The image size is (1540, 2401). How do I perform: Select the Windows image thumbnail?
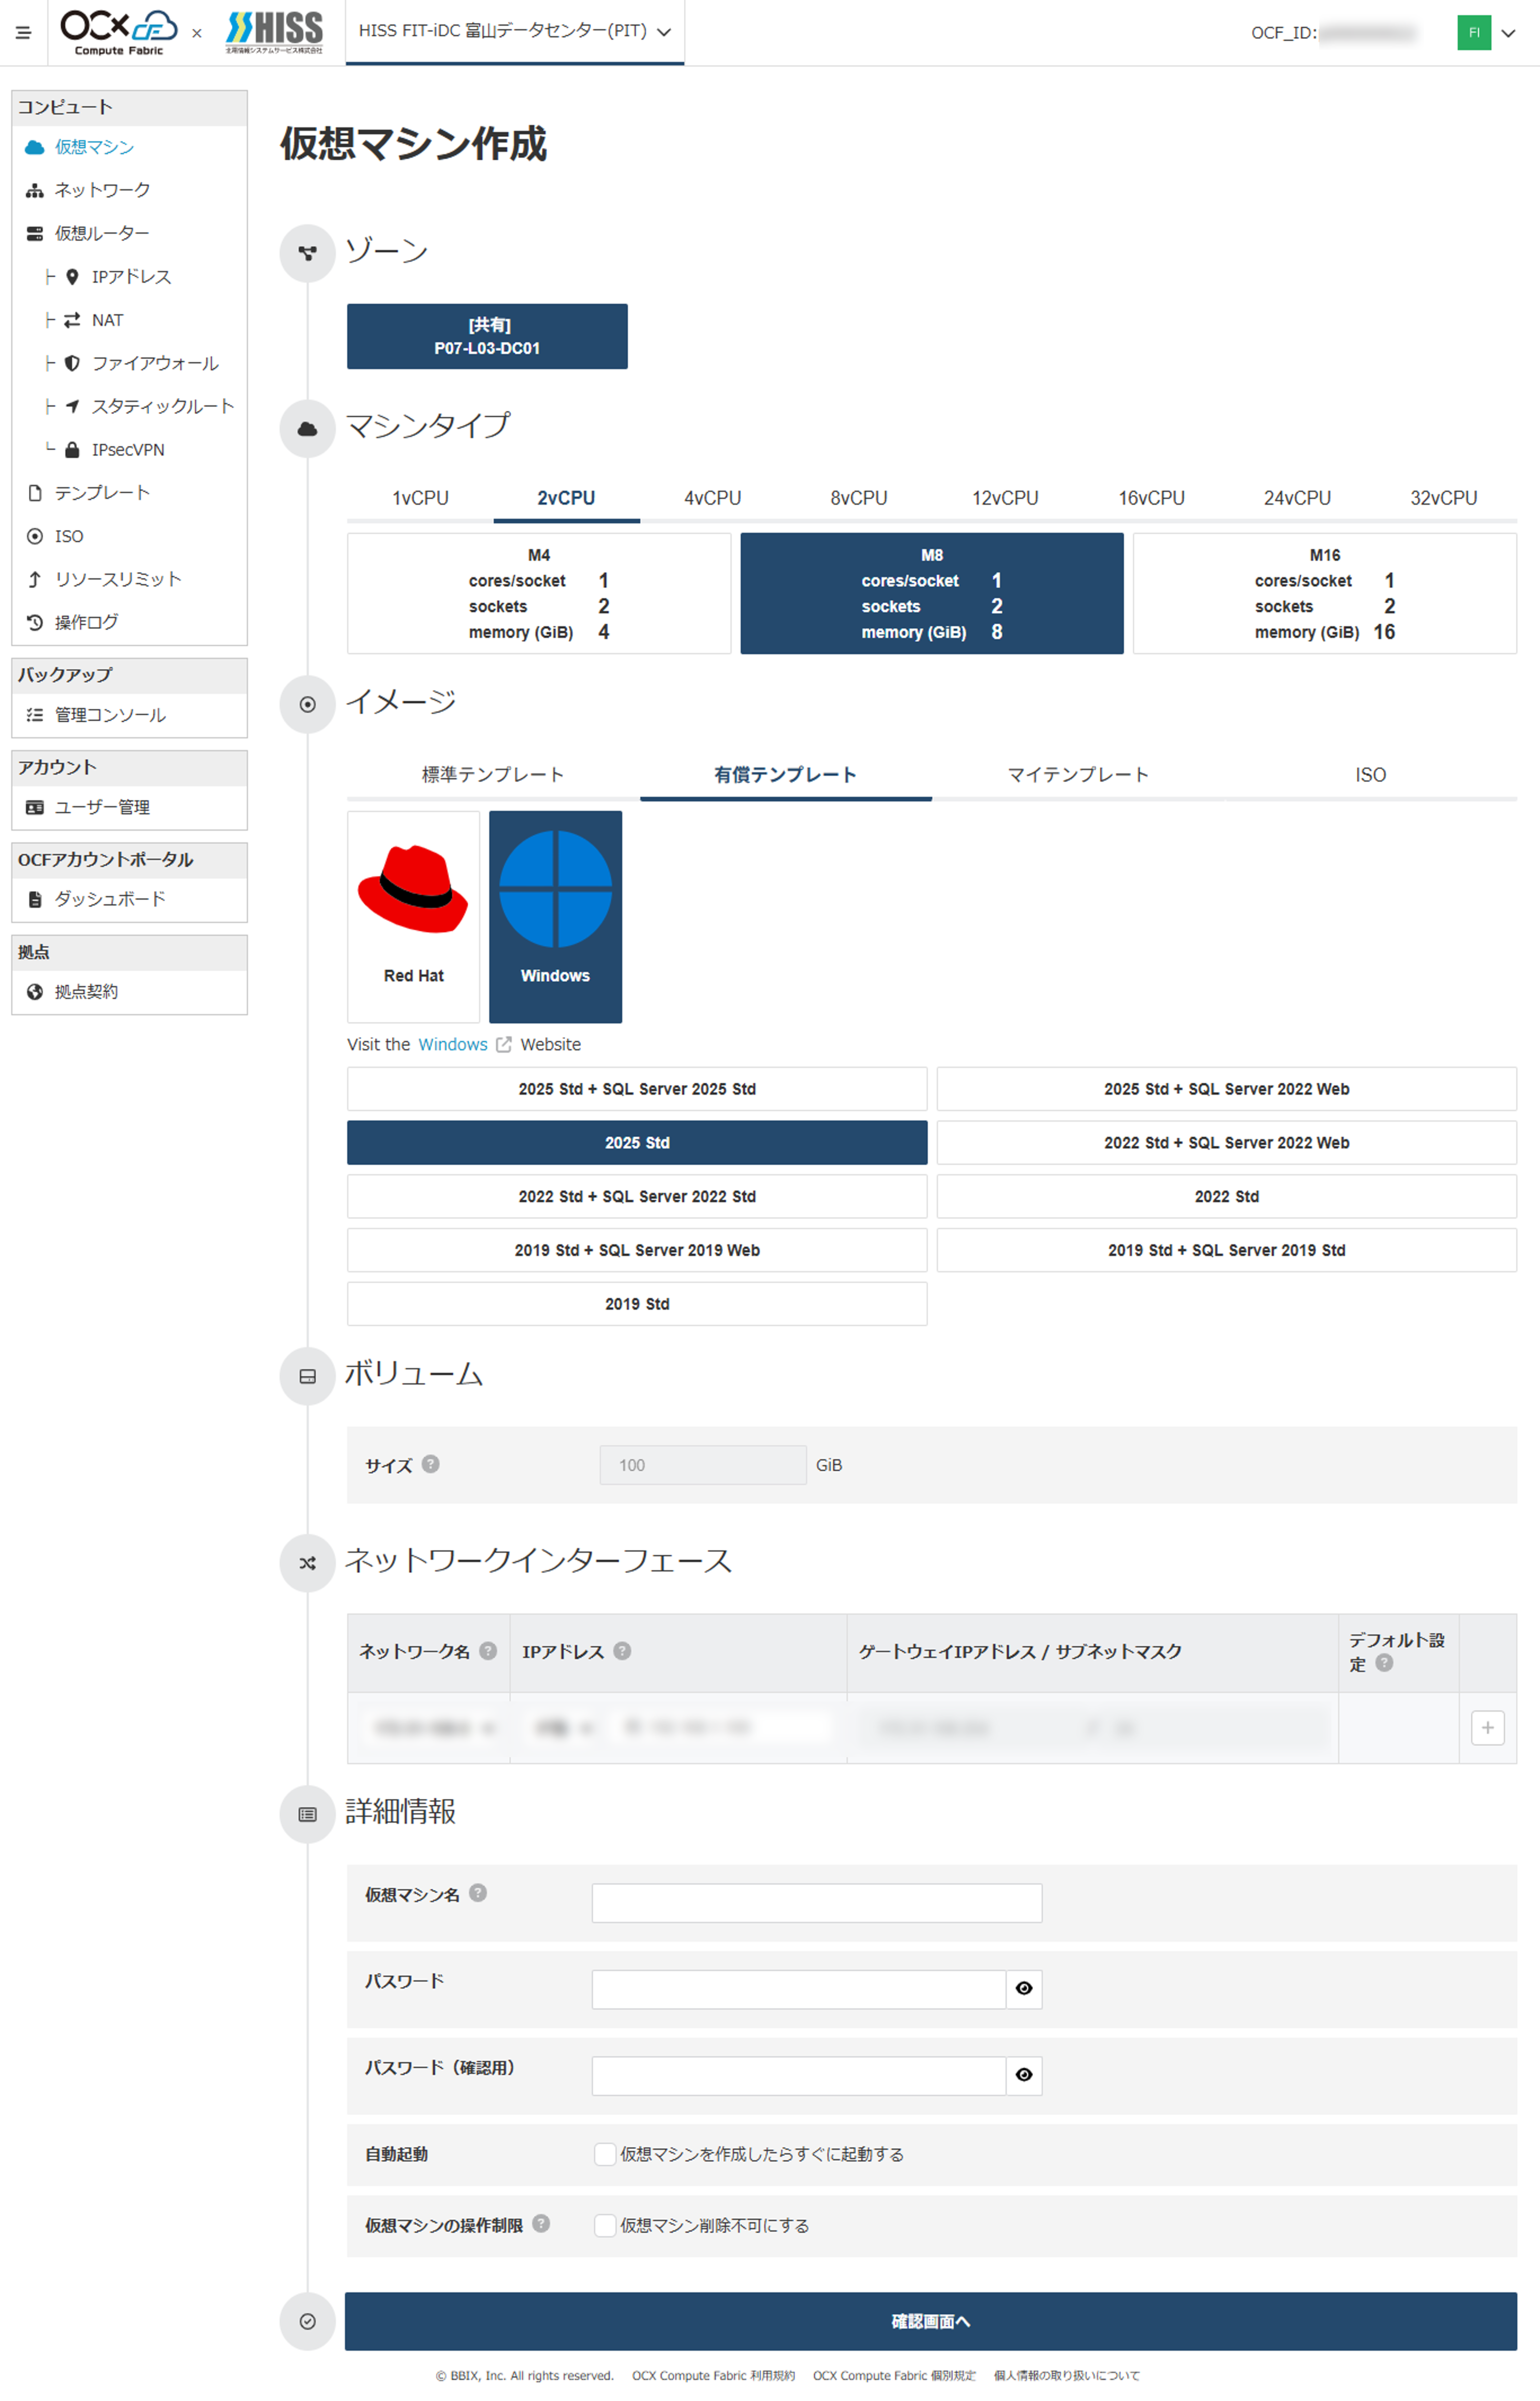point(555,917)
